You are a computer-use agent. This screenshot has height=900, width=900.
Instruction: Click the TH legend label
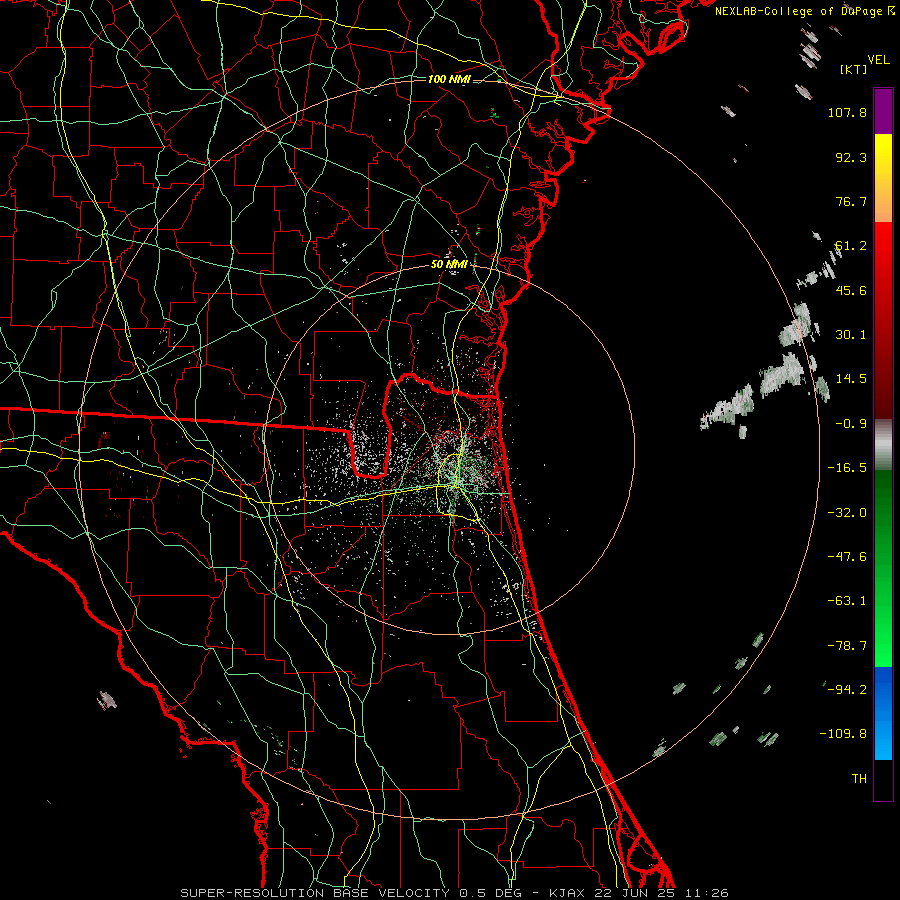[859, 779]
